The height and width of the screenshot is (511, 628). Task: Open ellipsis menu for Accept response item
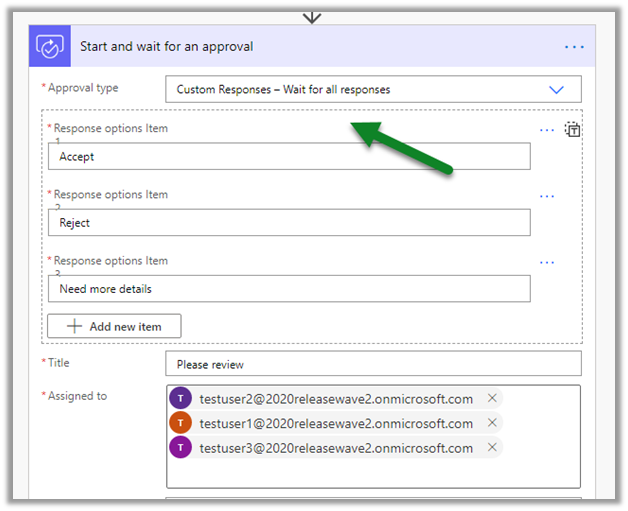tap(546, 130)
